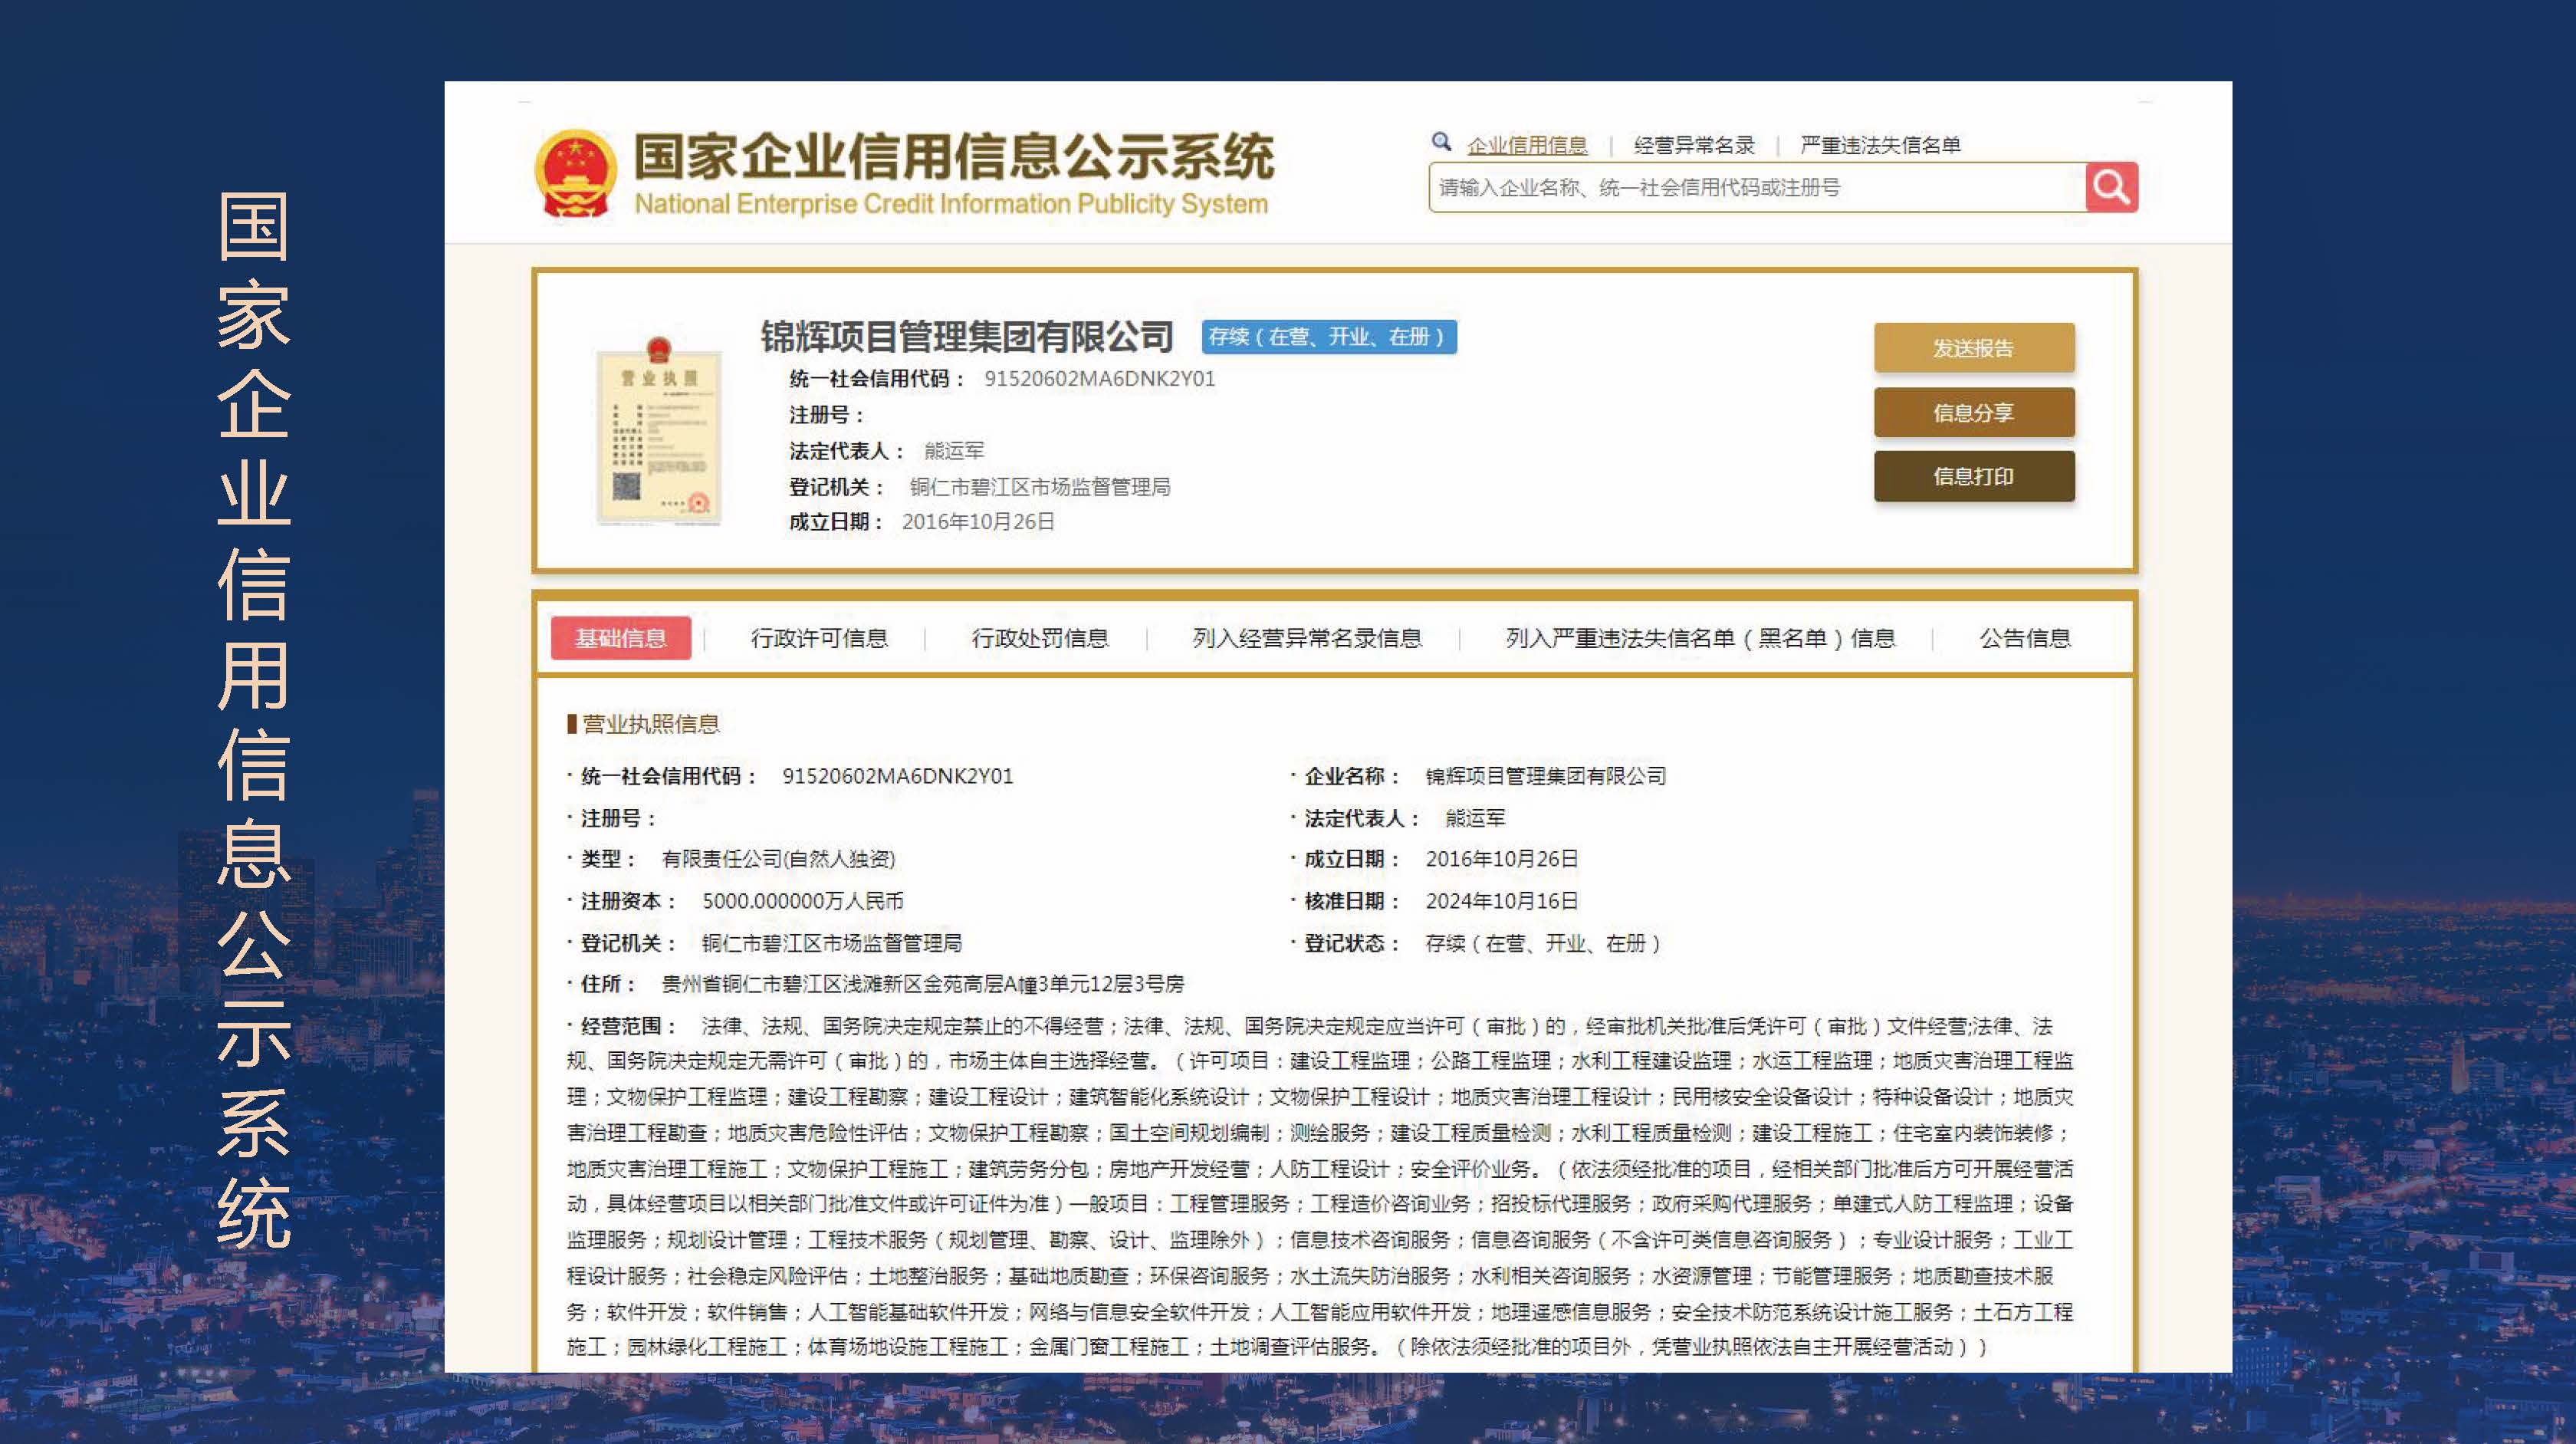Click the 发送报告 button

tap(1974, 348)
